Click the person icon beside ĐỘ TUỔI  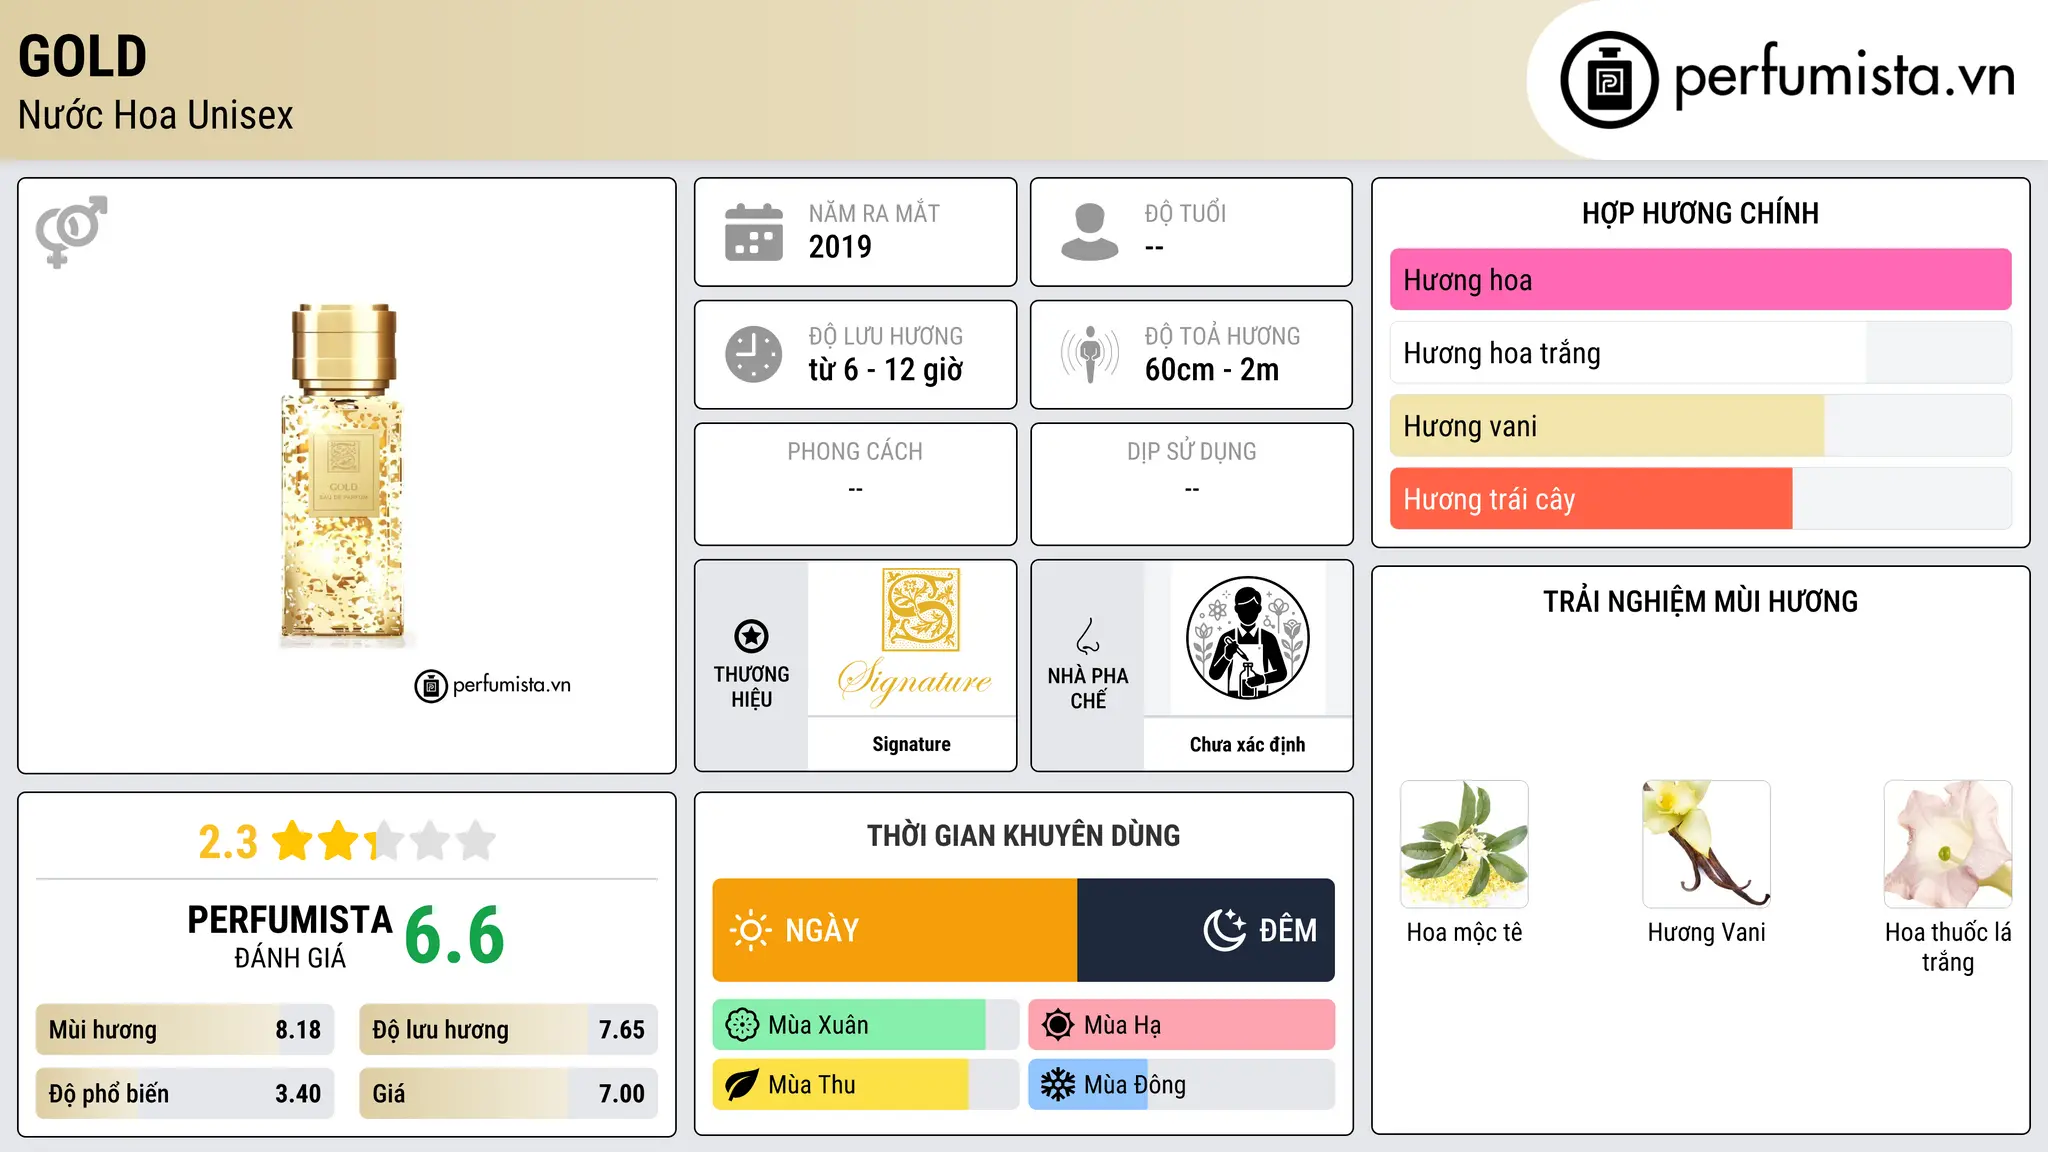1089,232
